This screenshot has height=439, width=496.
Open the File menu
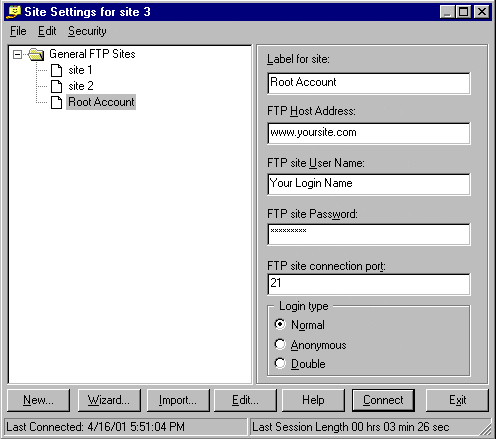tap(18, 31)
